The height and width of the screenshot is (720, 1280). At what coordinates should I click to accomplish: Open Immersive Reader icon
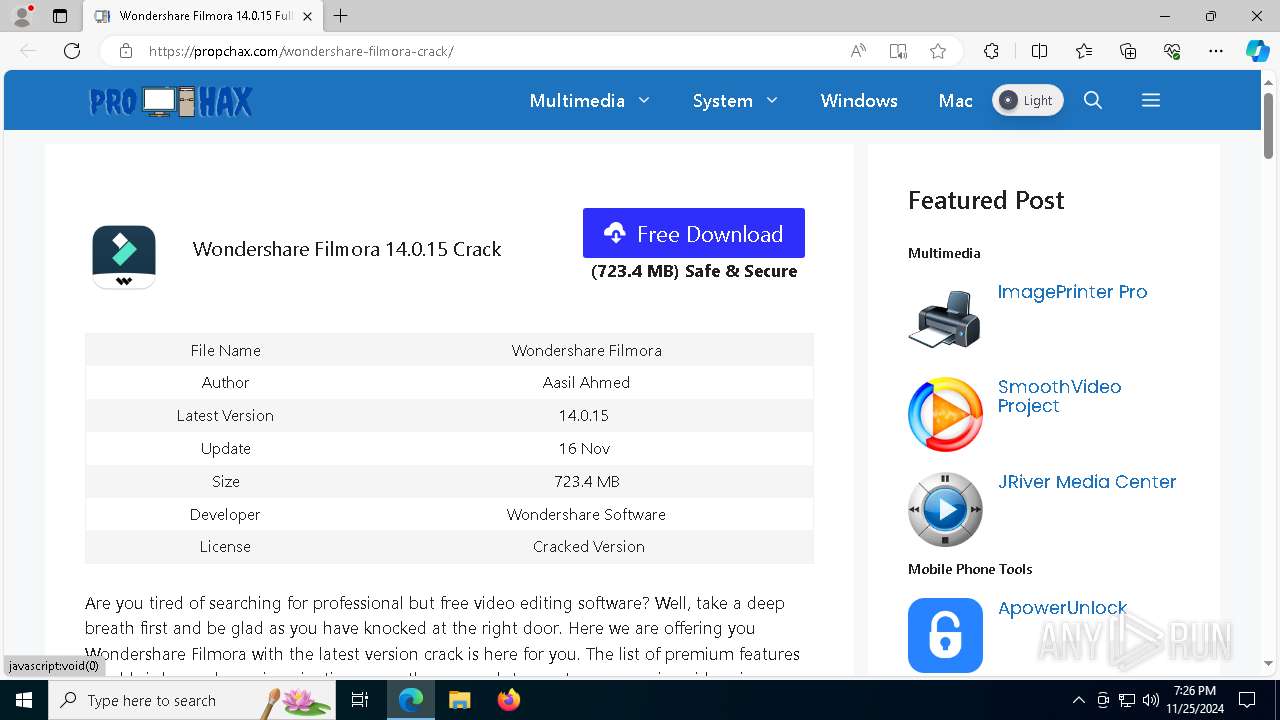[x=898, y=51]
